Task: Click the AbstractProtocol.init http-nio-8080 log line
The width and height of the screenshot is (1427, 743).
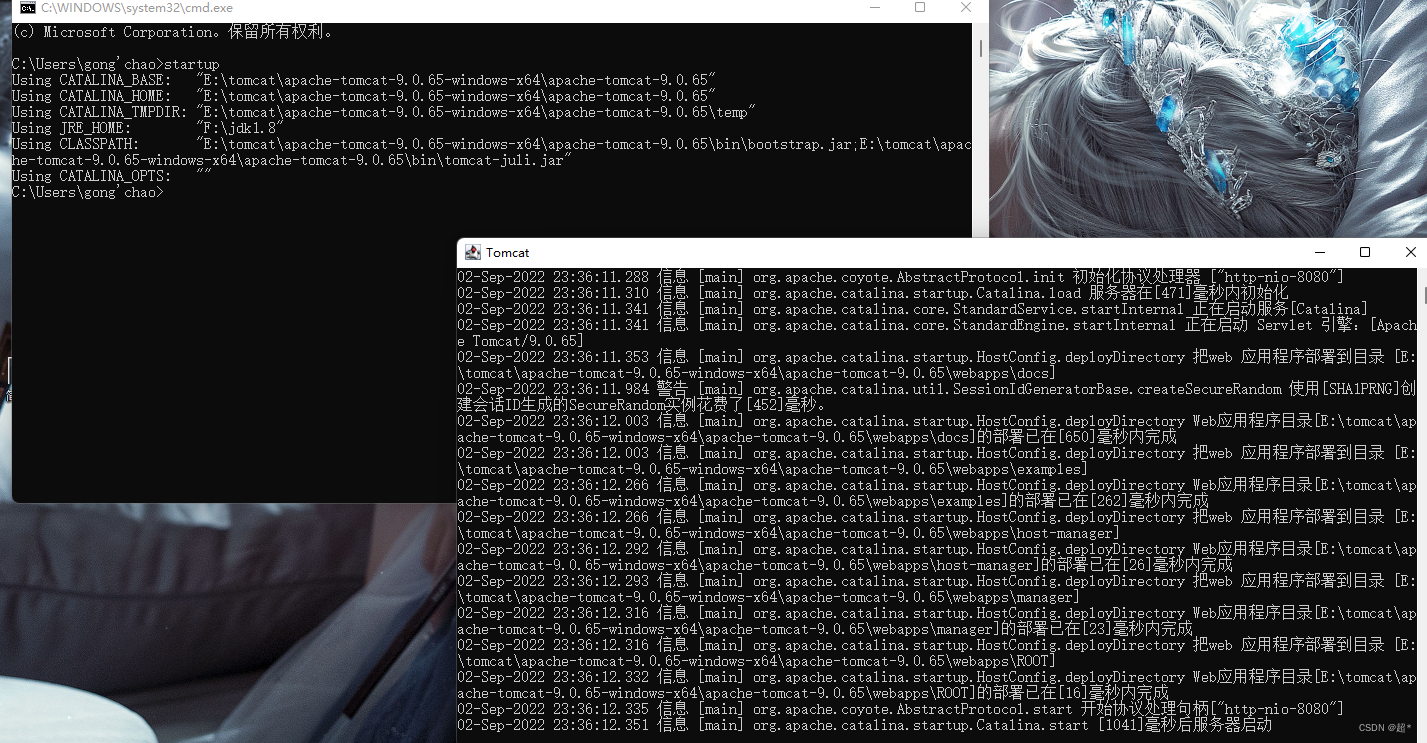Action: (x=901, y=277)
